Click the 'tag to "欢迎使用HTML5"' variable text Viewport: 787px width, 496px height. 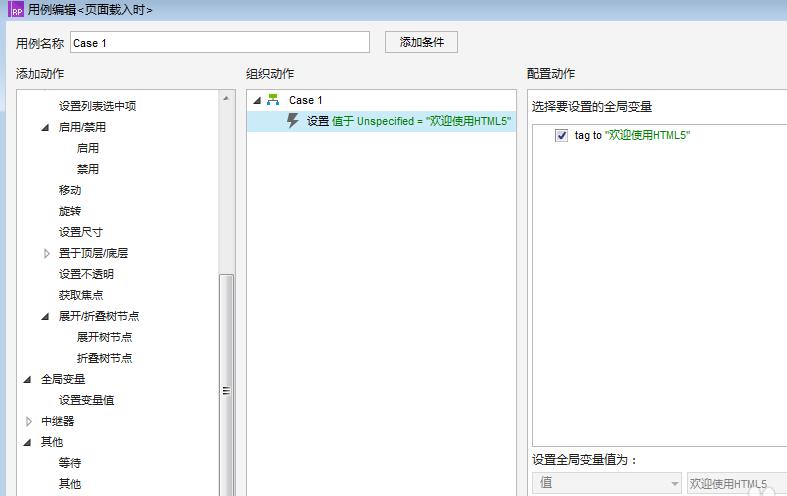[632, 136]
